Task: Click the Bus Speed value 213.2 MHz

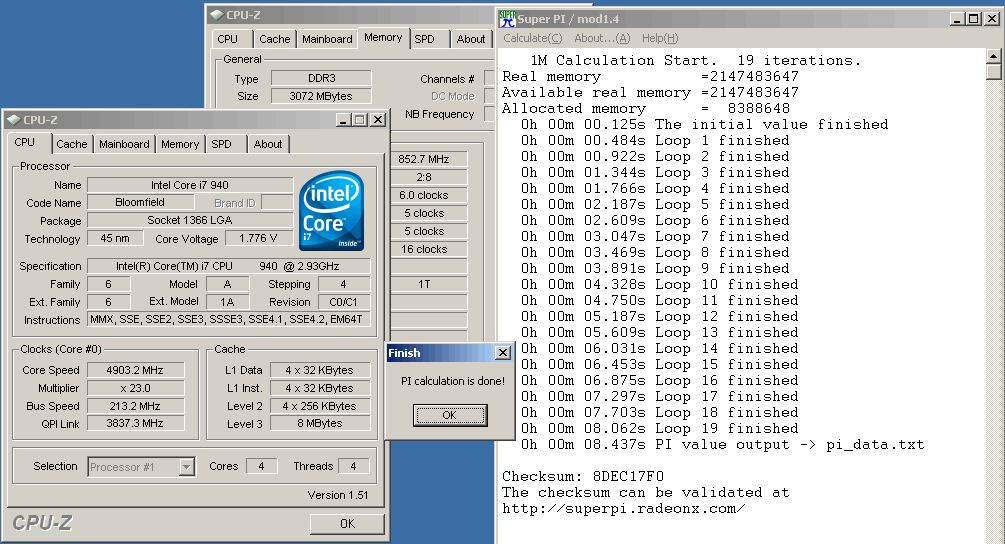Action: [x=135, y=406]
